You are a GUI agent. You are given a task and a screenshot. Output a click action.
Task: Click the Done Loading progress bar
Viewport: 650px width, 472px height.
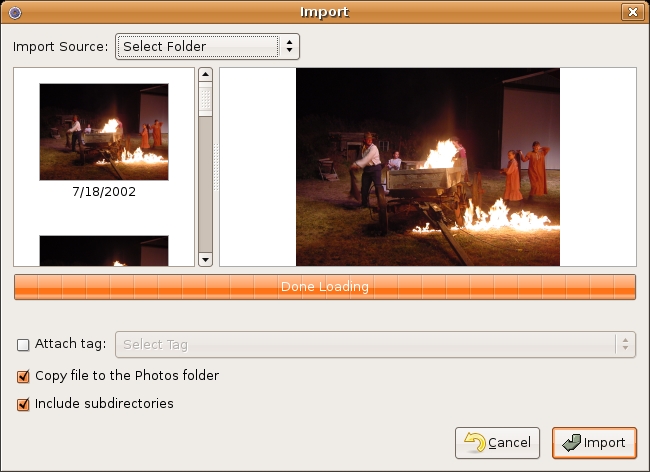(324, 287)
